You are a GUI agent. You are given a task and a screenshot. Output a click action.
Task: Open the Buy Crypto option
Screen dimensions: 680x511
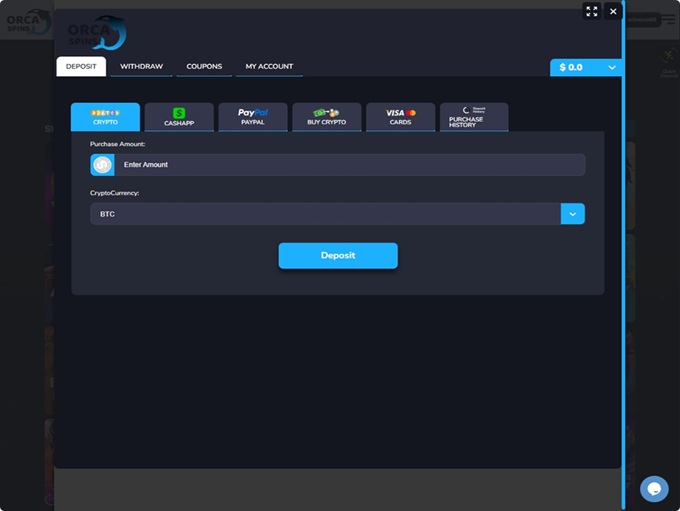coord(326,117)
